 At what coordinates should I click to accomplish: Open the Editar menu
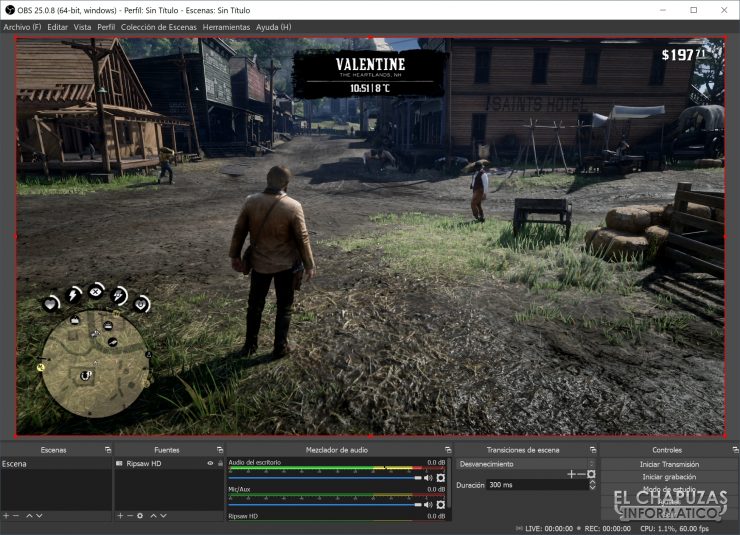coord(58,27)
